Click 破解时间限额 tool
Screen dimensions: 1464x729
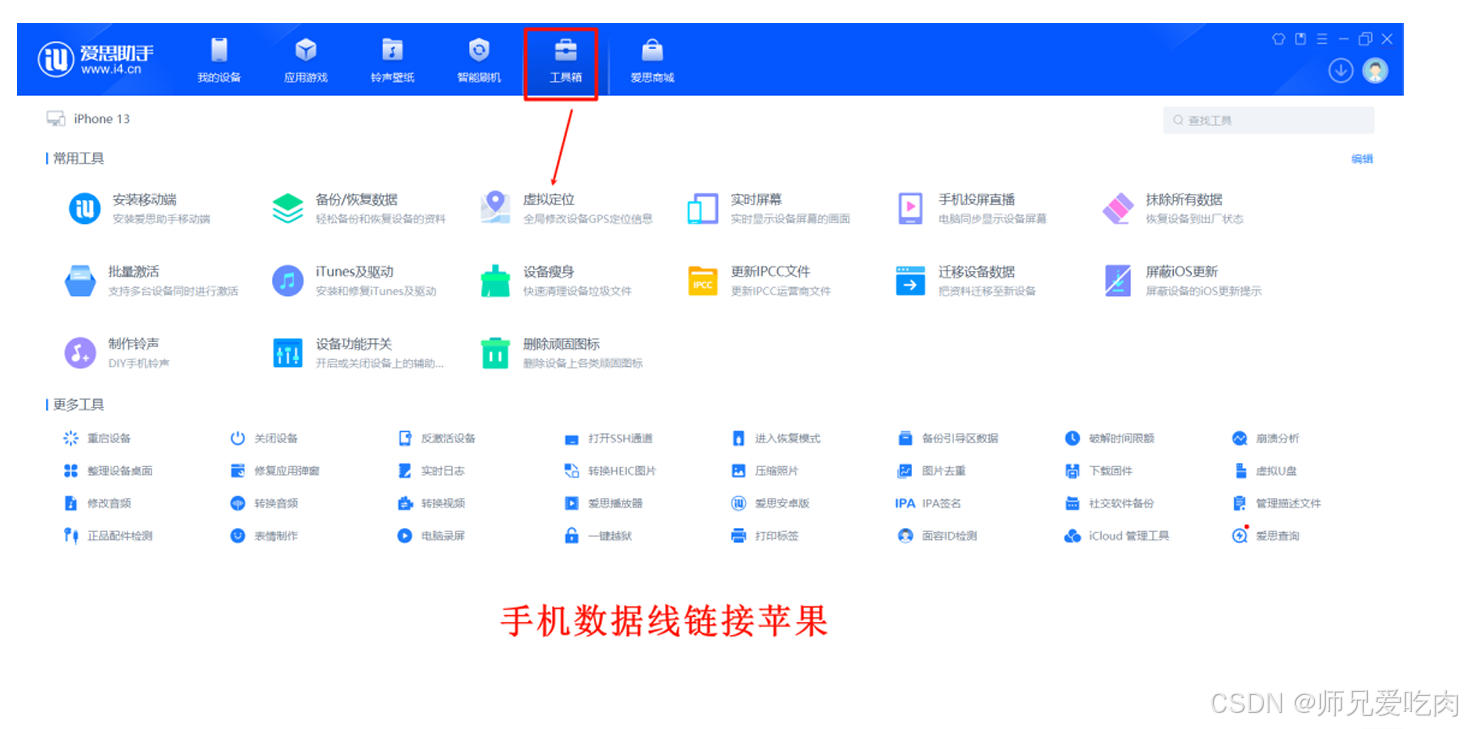point(1109,438)
